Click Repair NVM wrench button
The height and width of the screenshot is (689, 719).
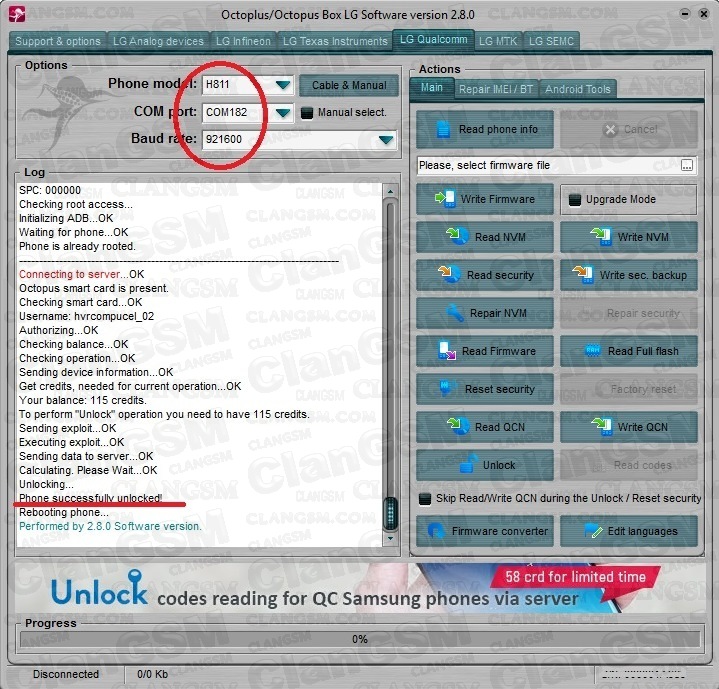484,313
